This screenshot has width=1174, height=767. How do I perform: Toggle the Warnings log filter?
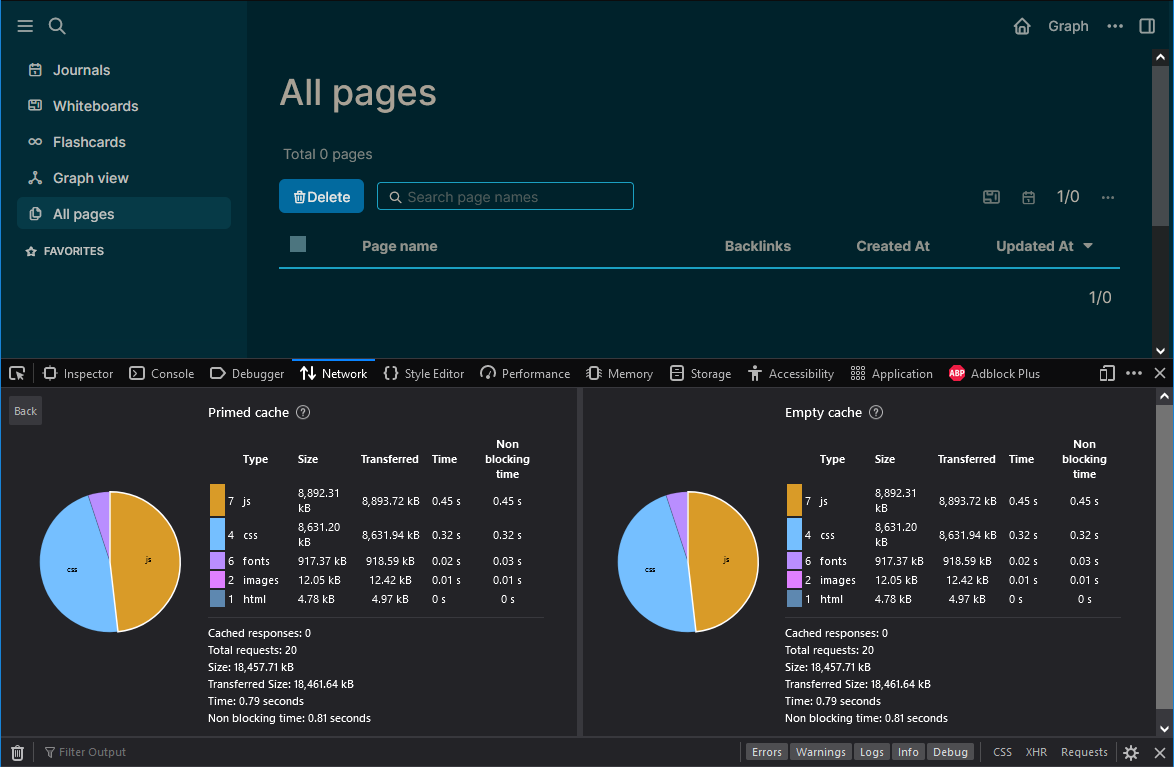(x=821, y=751)
